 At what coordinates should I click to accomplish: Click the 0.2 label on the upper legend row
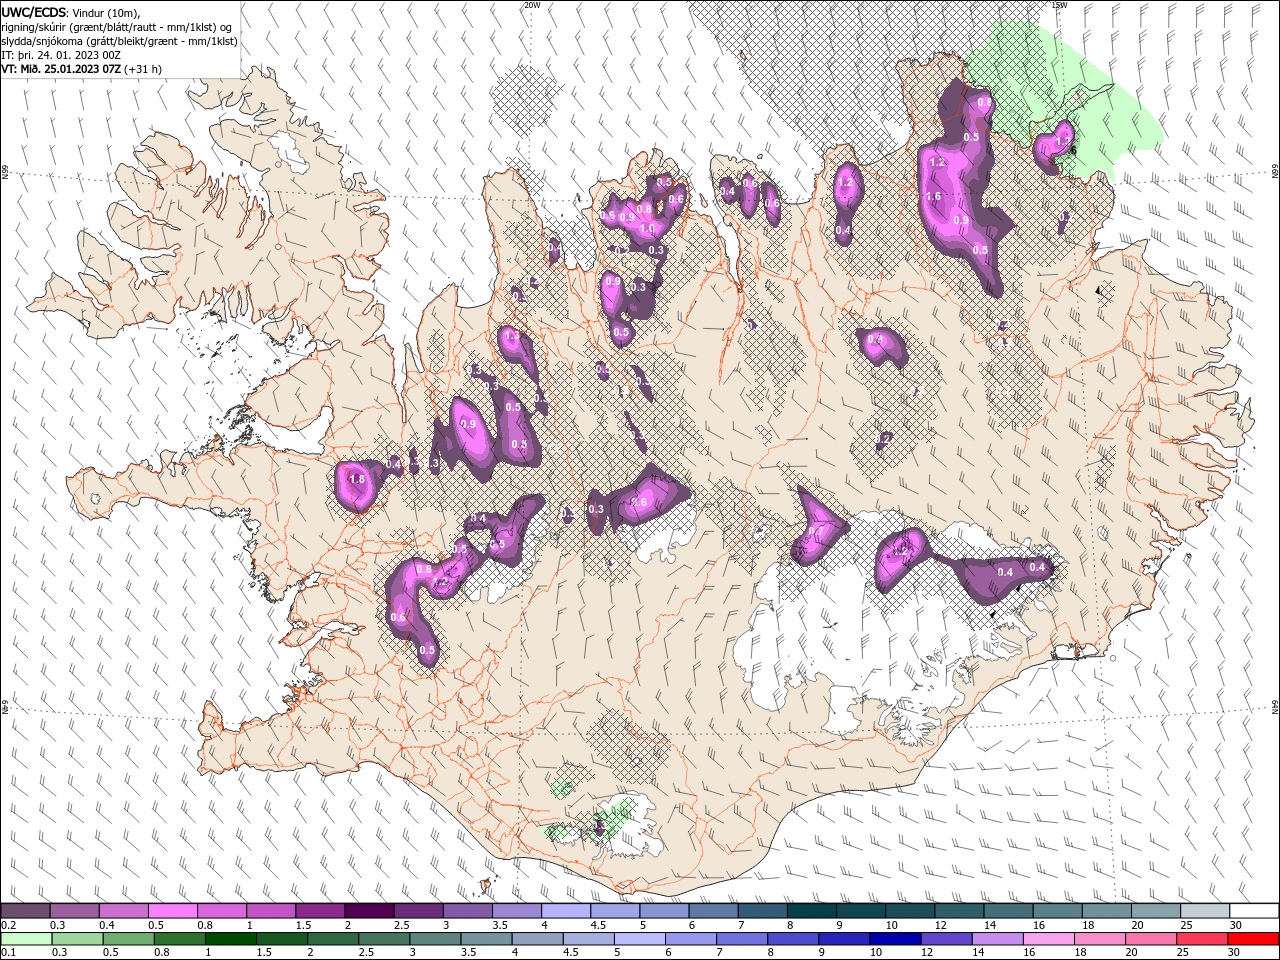coord(8,925)
